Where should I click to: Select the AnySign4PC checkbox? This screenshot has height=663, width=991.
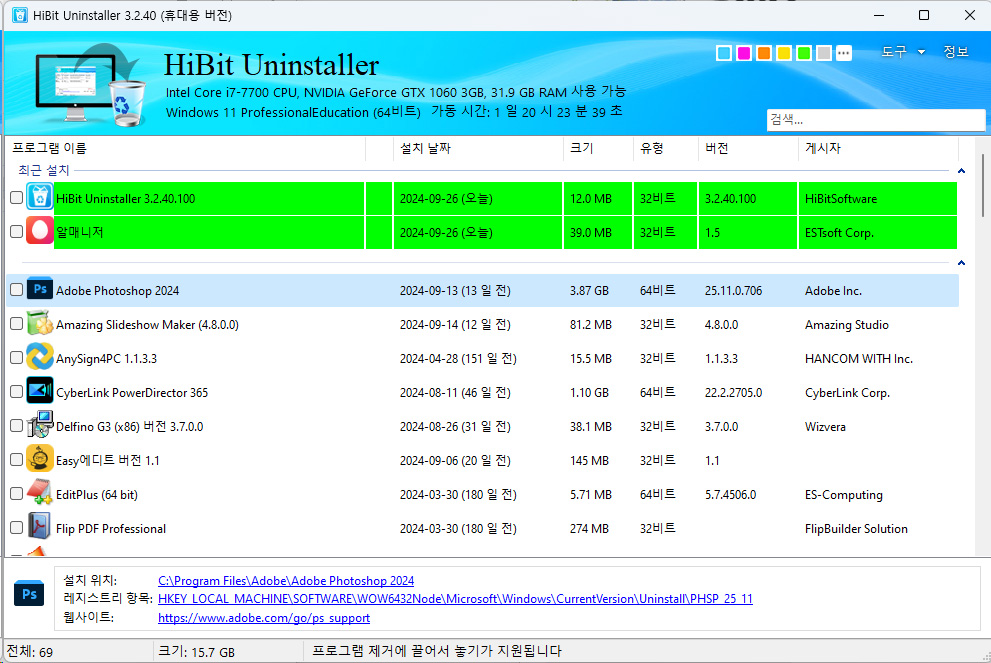[16, 358]
